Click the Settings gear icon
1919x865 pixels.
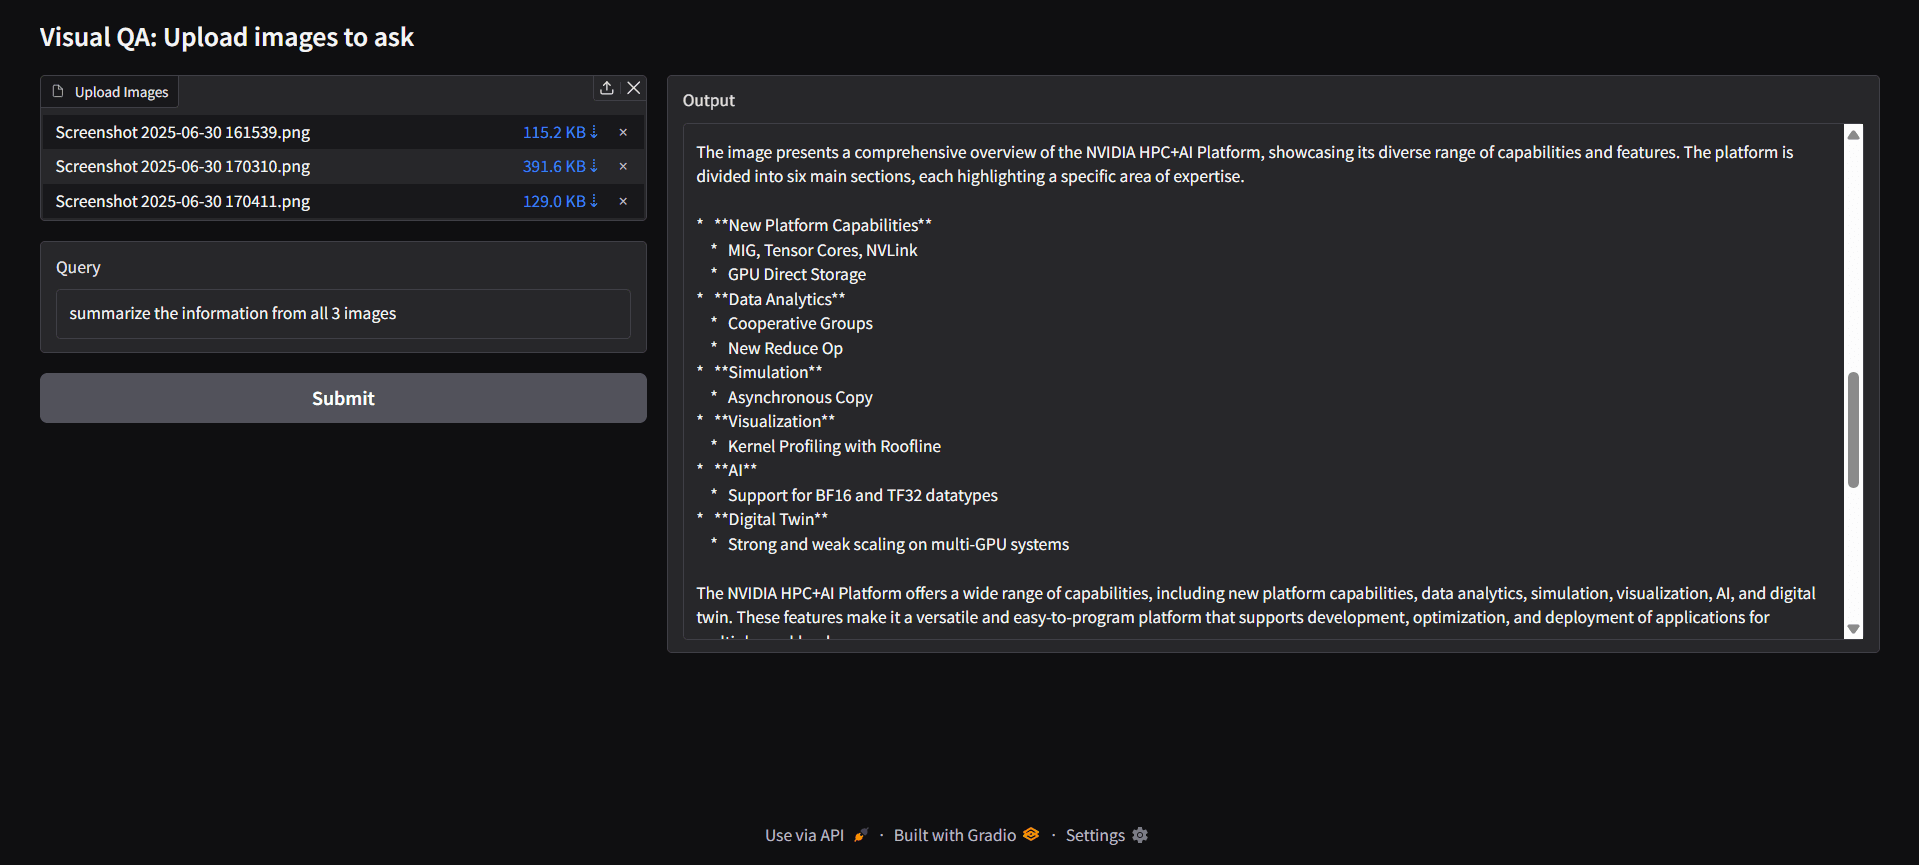tap(1140, 835)
